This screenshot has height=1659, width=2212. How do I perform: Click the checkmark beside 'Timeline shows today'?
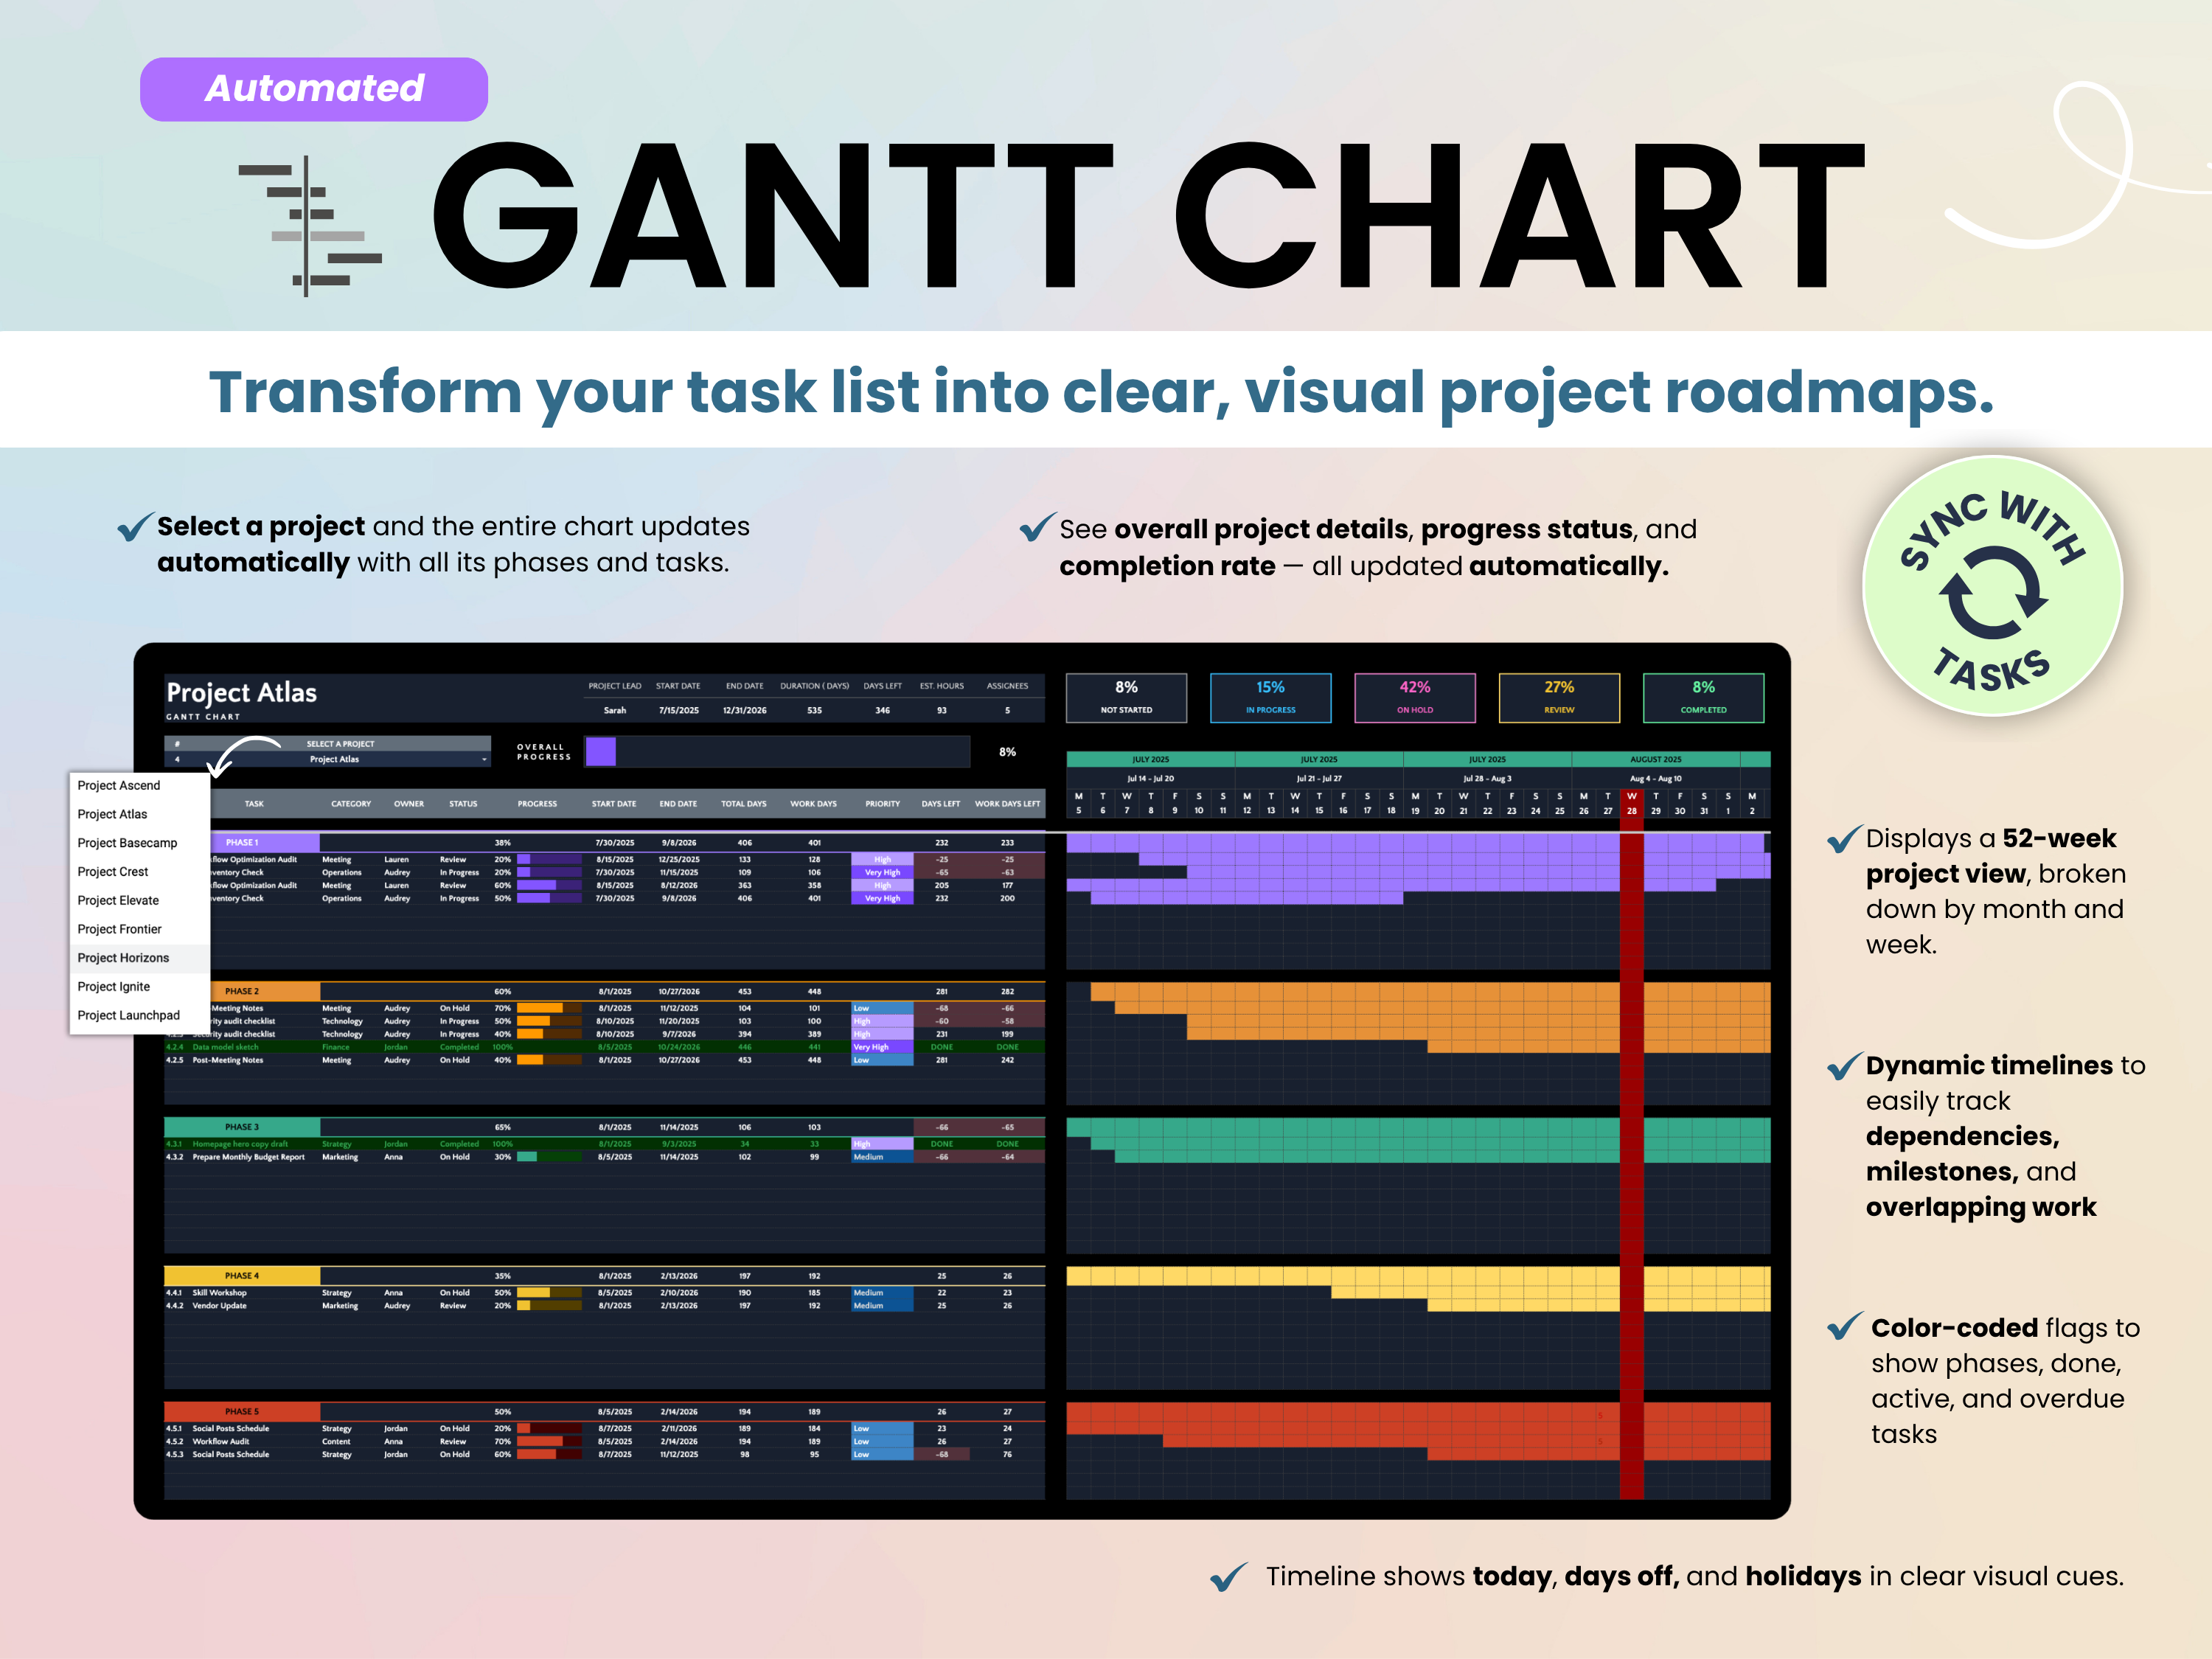click(x=1228, y=1576)
